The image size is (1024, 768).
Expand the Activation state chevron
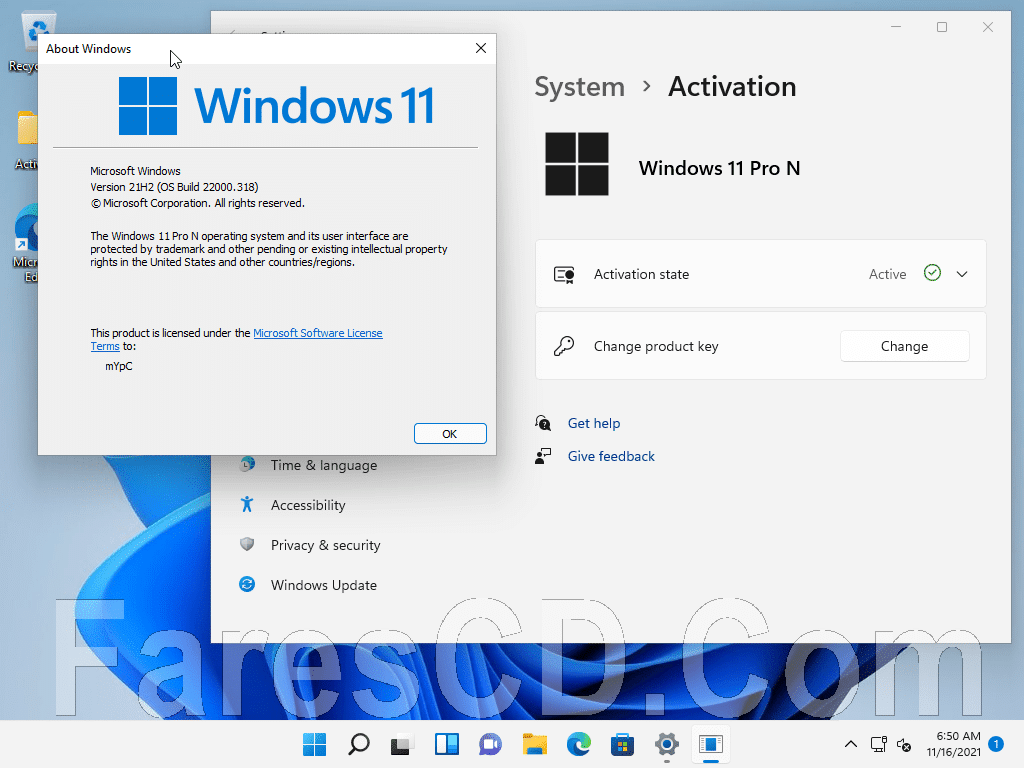click(962, 274)
